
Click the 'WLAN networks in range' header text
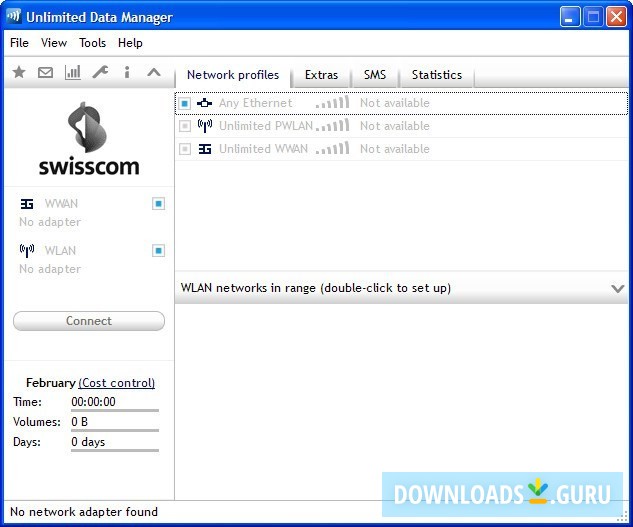point(316,288)
